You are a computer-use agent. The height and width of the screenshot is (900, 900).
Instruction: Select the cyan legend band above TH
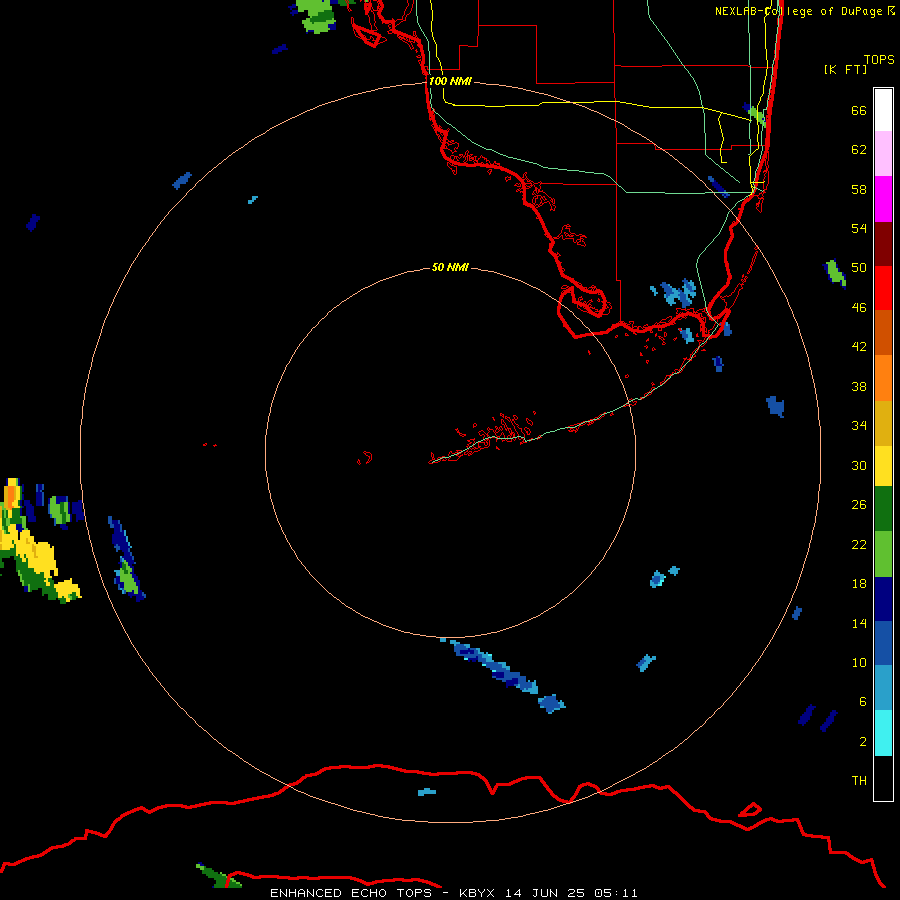click(883, 732)
